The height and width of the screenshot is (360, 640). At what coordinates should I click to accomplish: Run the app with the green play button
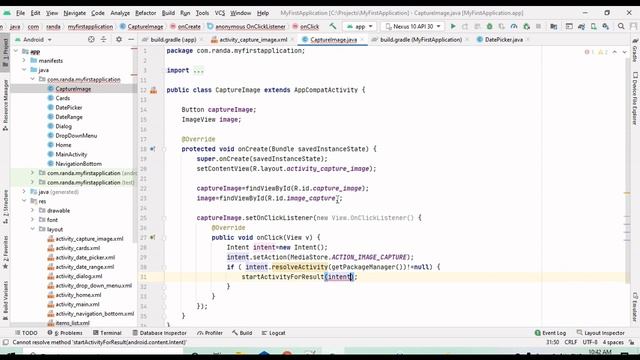[x=453, y=27]
